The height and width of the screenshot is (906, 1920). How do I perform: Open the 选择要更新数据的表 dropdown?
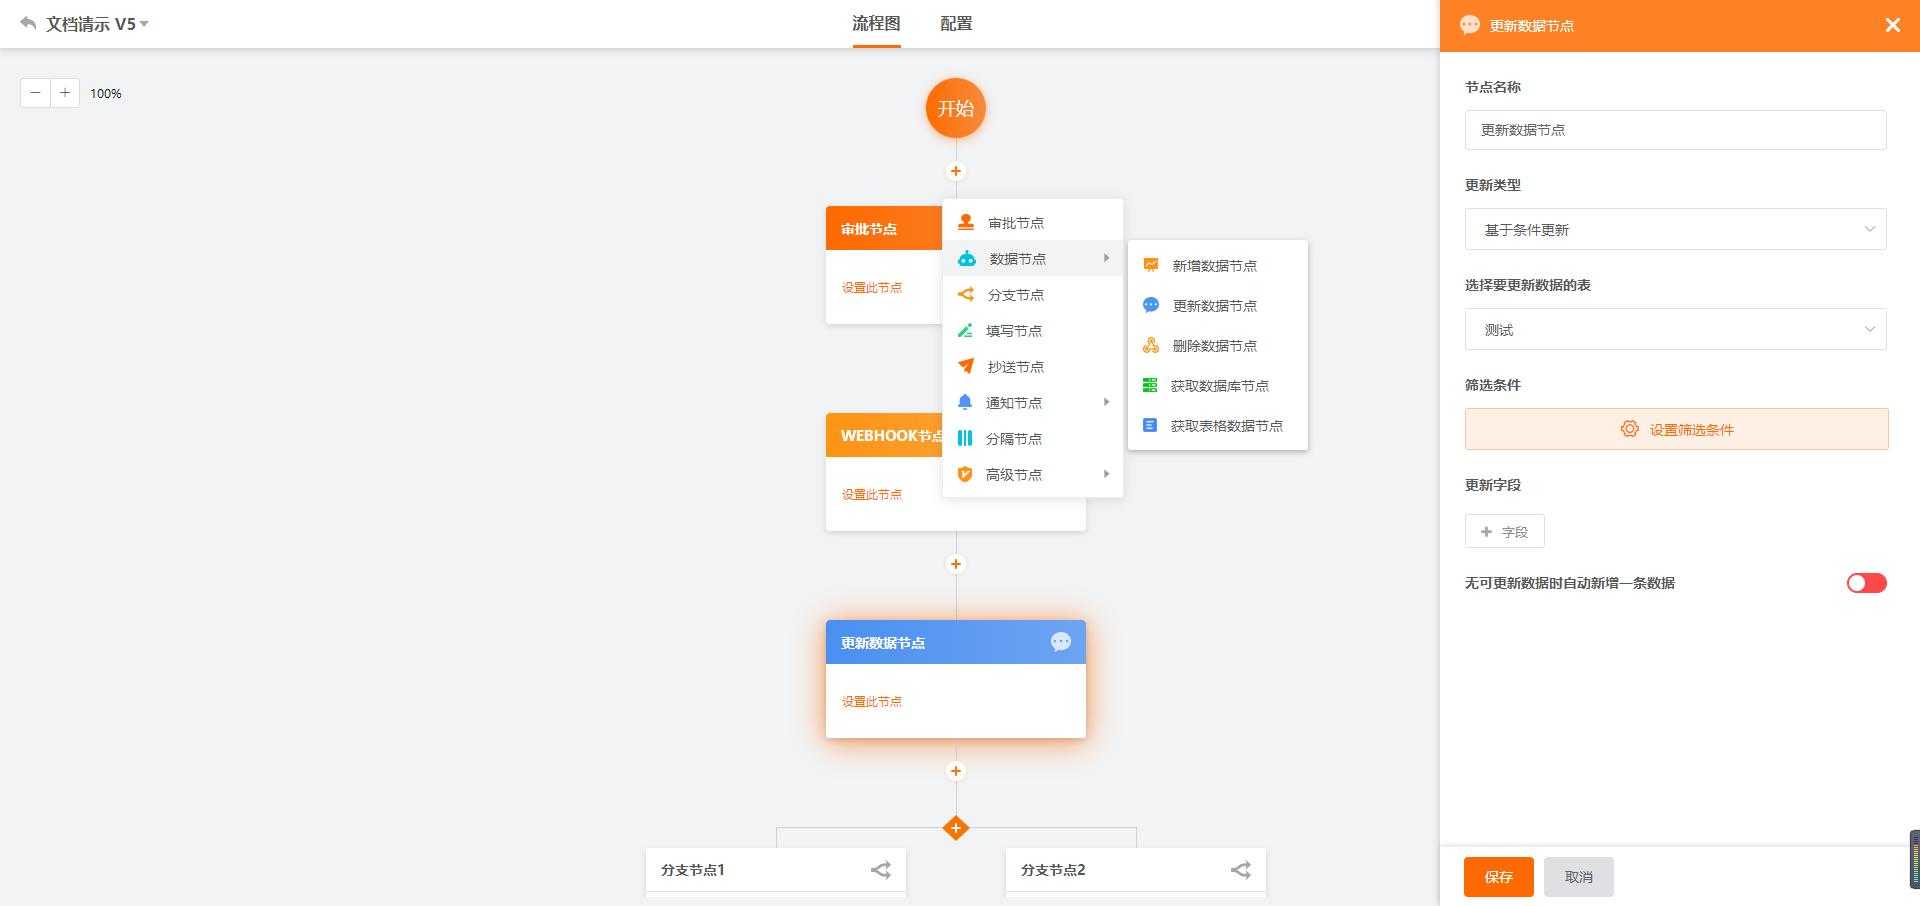tap(1676, 329)
